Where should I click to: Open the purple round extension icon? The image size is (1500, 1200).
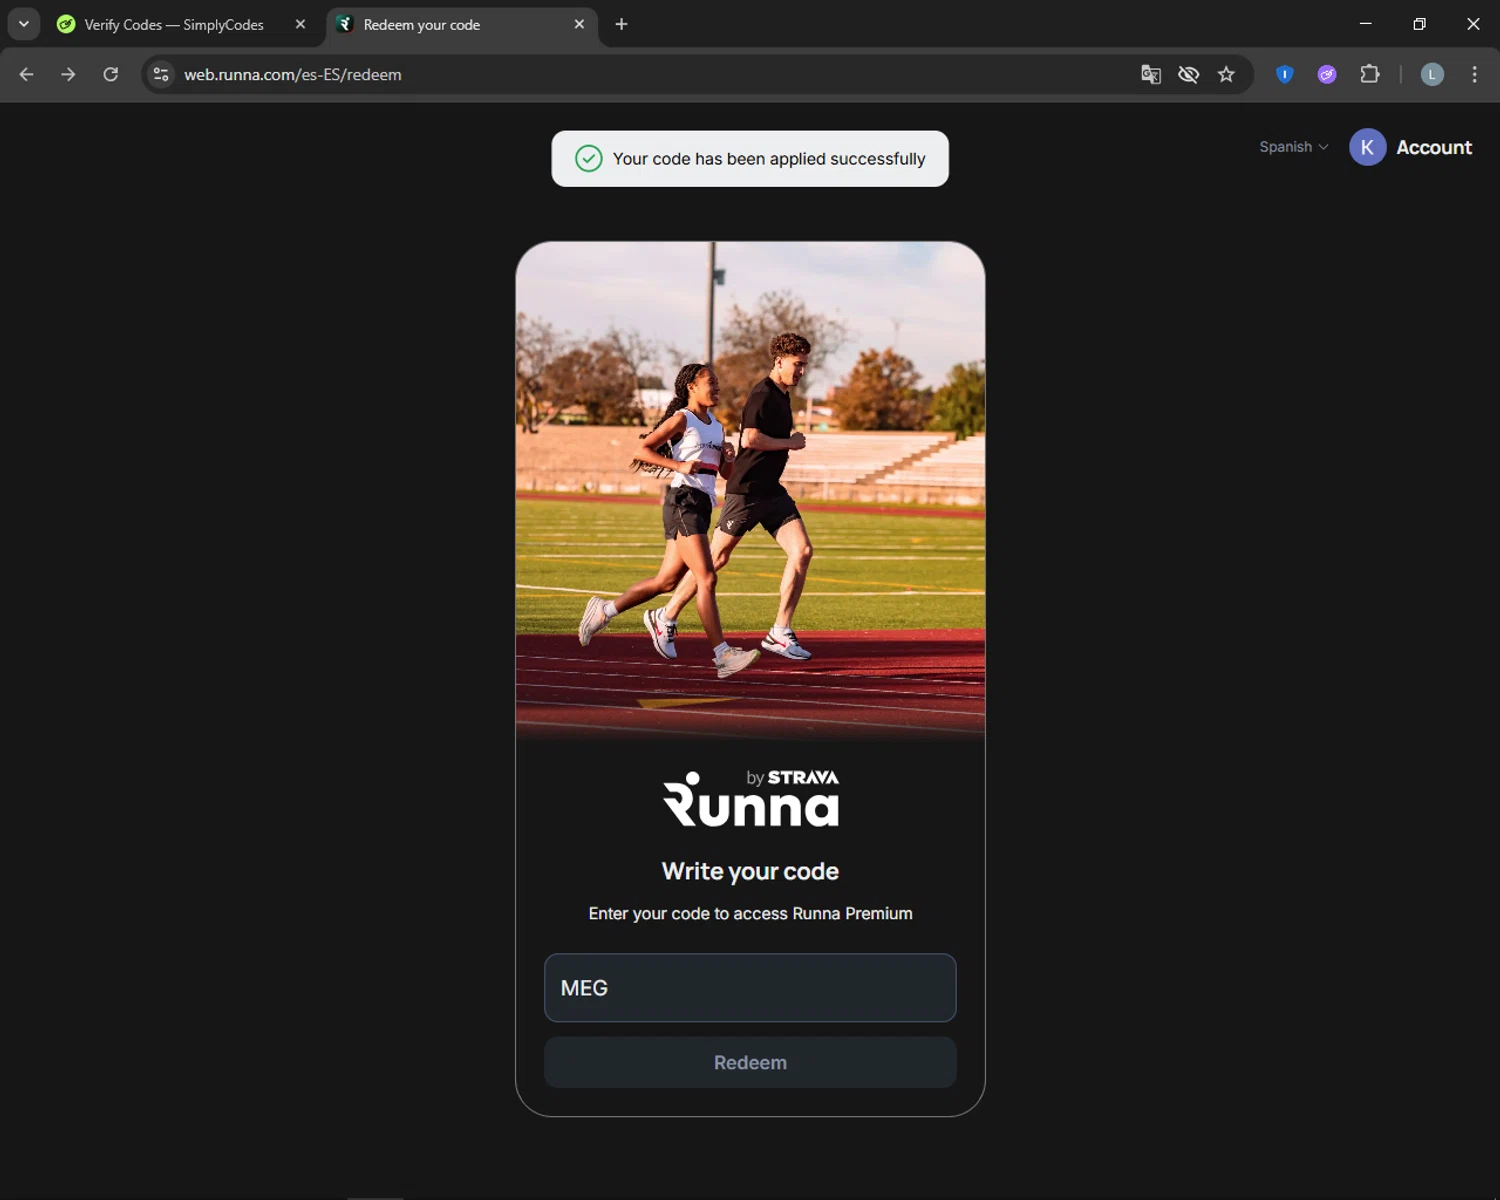1327,74
